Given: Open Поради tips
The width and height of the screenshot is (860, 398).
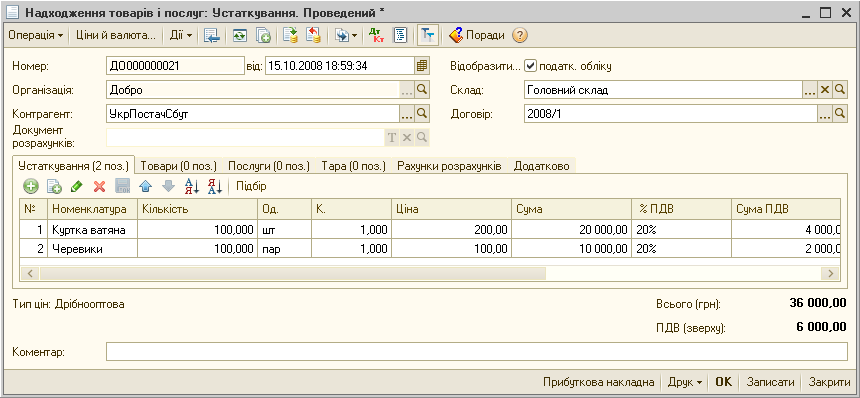Looking at the screenshot, I should click(477, 36).
